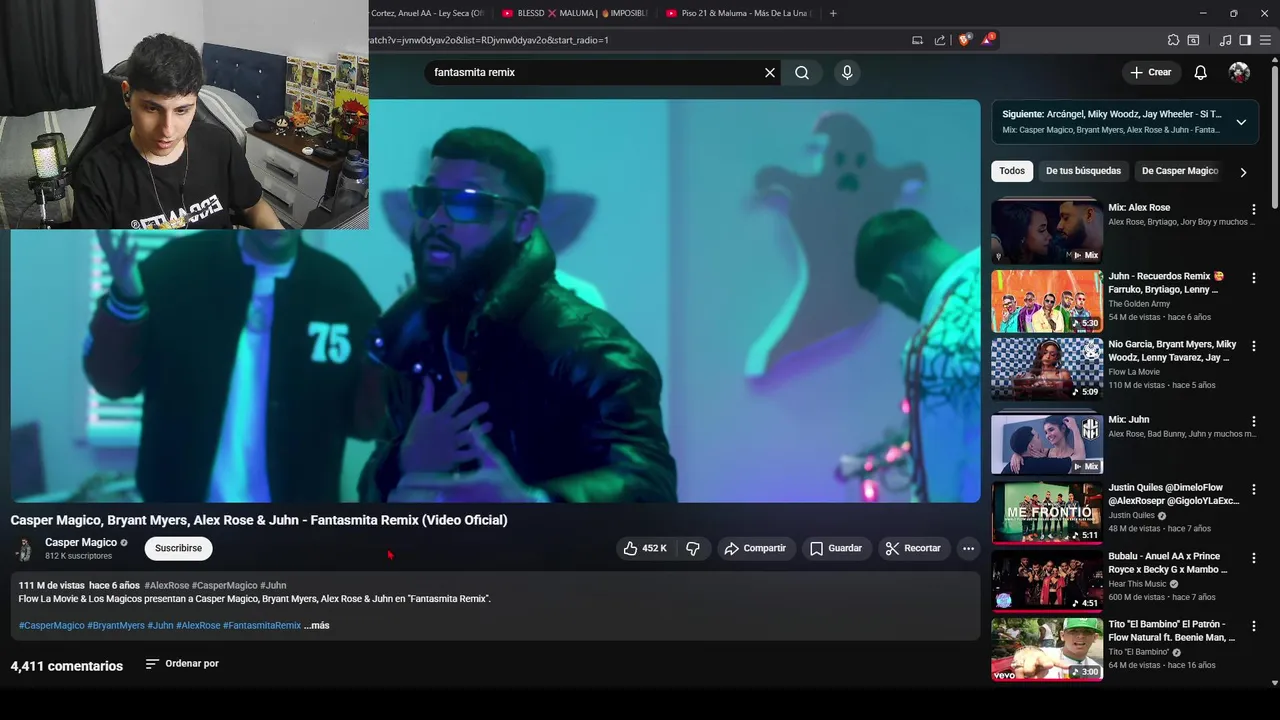Open the Me Frontió video thumbnail
The height and width of the screenshot is (720, 1280).
pos(1047,512)
